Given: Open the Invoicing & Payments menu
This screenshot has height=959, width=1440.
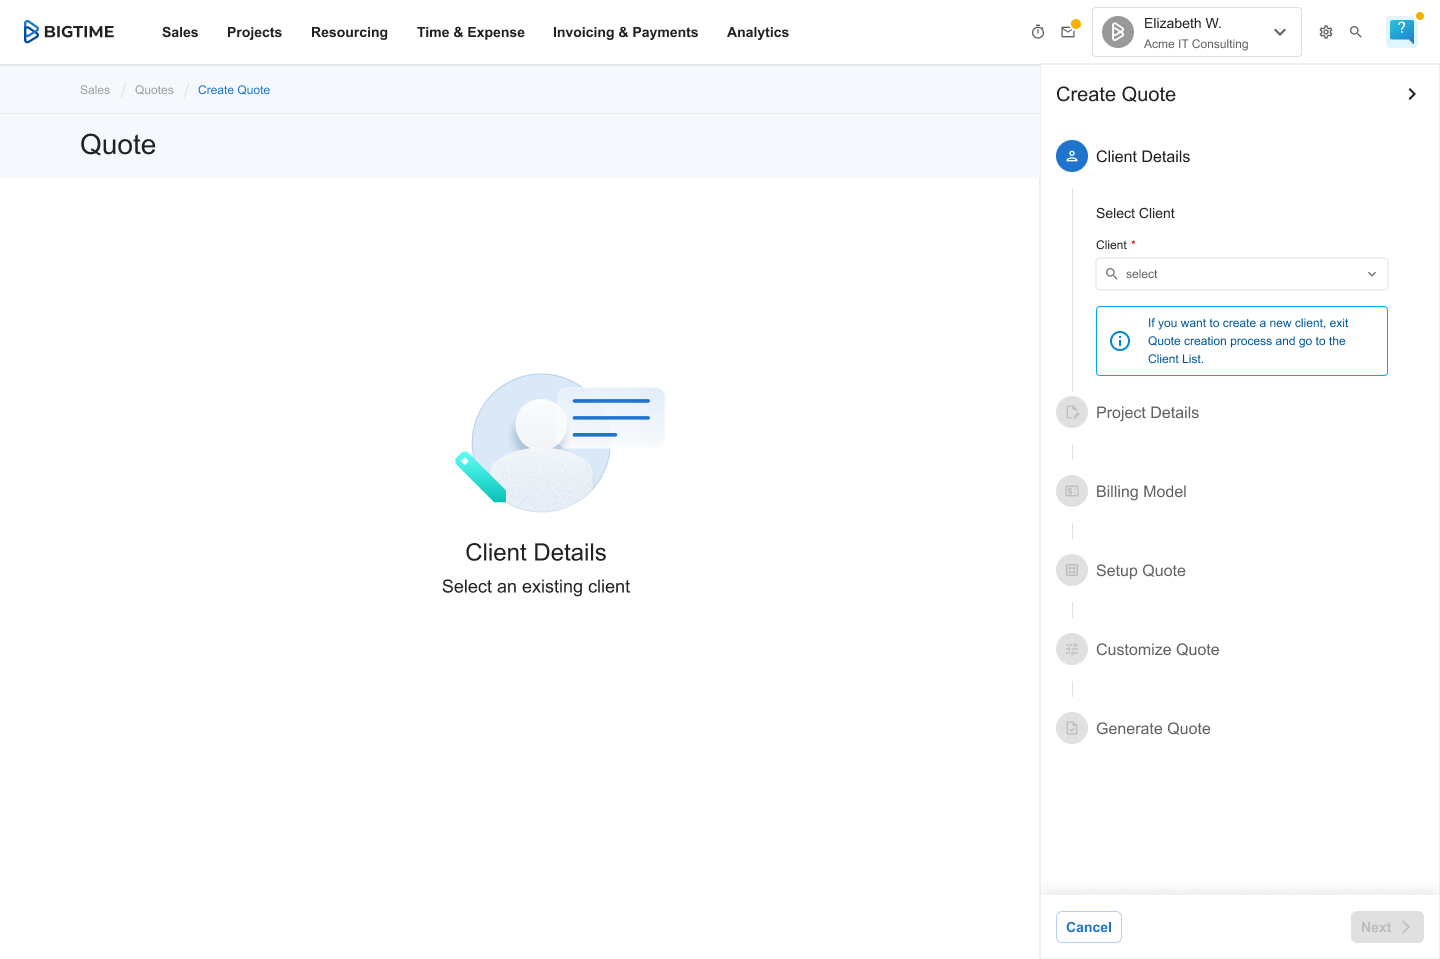Looking at the screenshot, I should point(625,32).
